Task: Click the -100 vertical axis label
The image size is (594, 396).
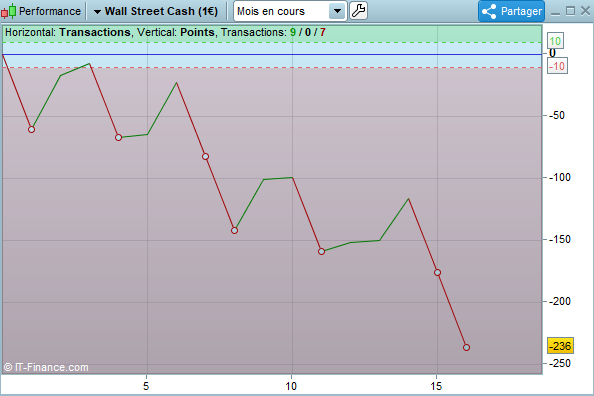Action: pos(560,177)
